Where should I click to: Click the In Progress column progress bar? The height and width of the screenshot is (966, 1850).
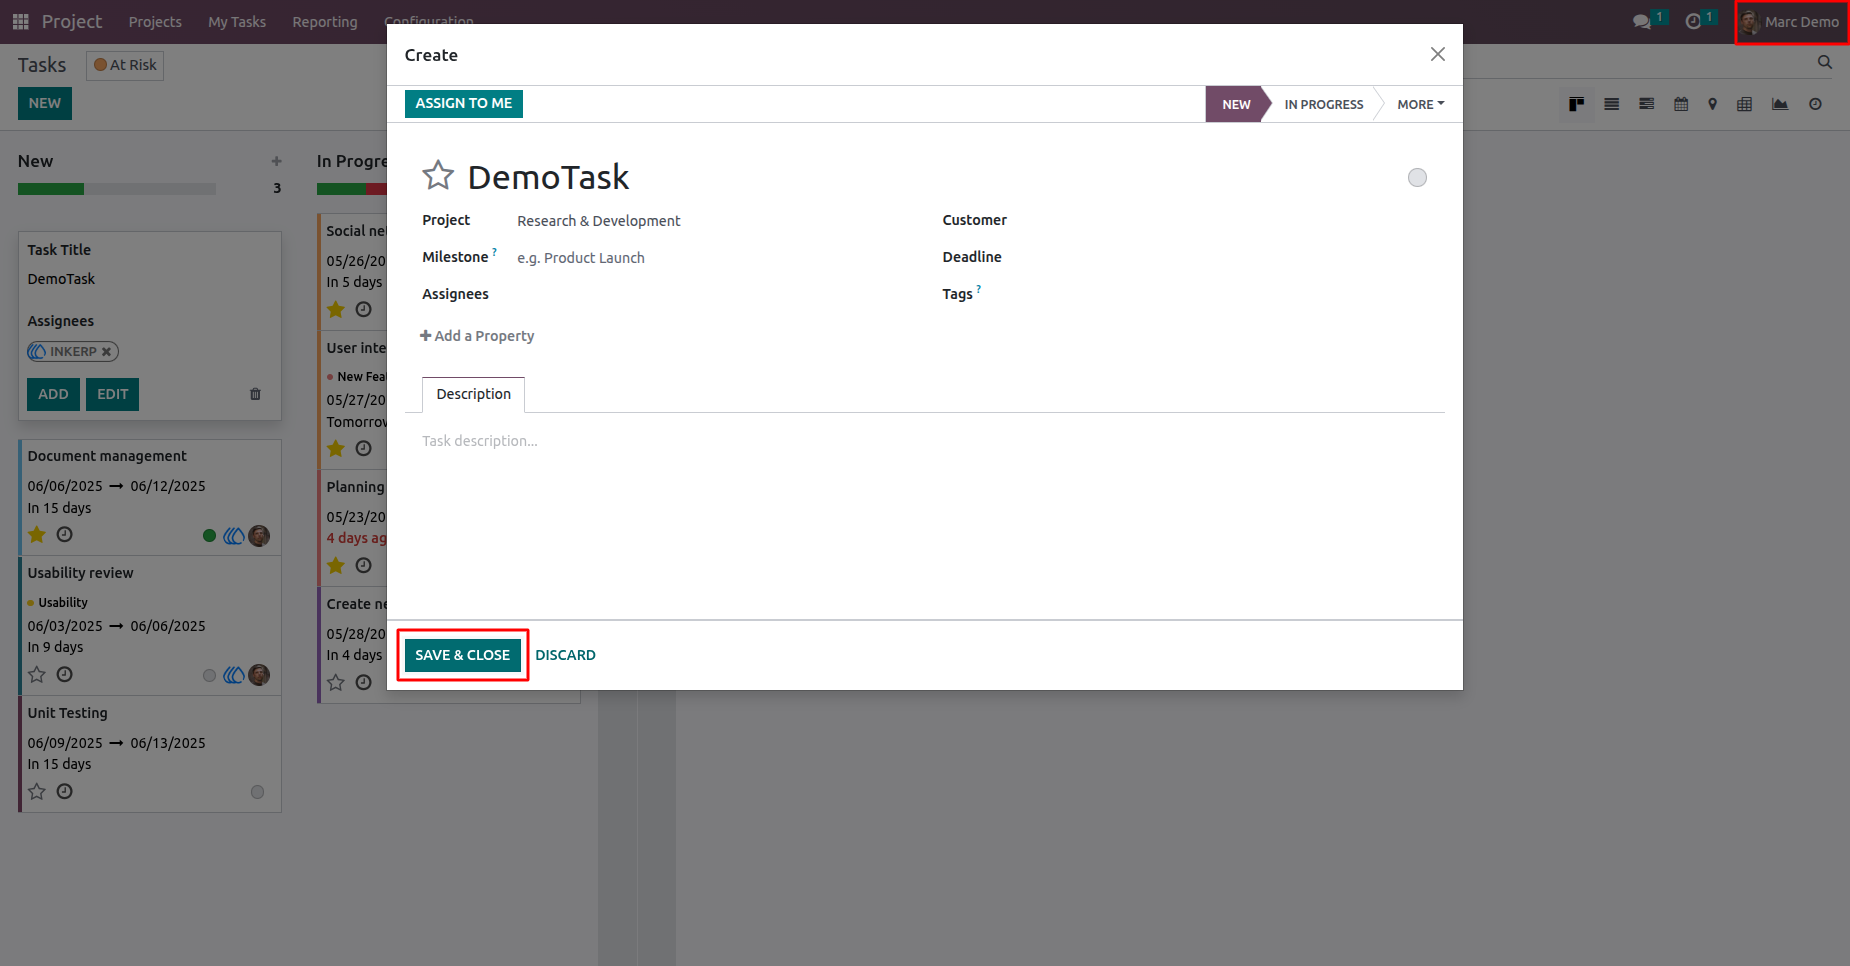pyautogui.click(x=352, y=189)
